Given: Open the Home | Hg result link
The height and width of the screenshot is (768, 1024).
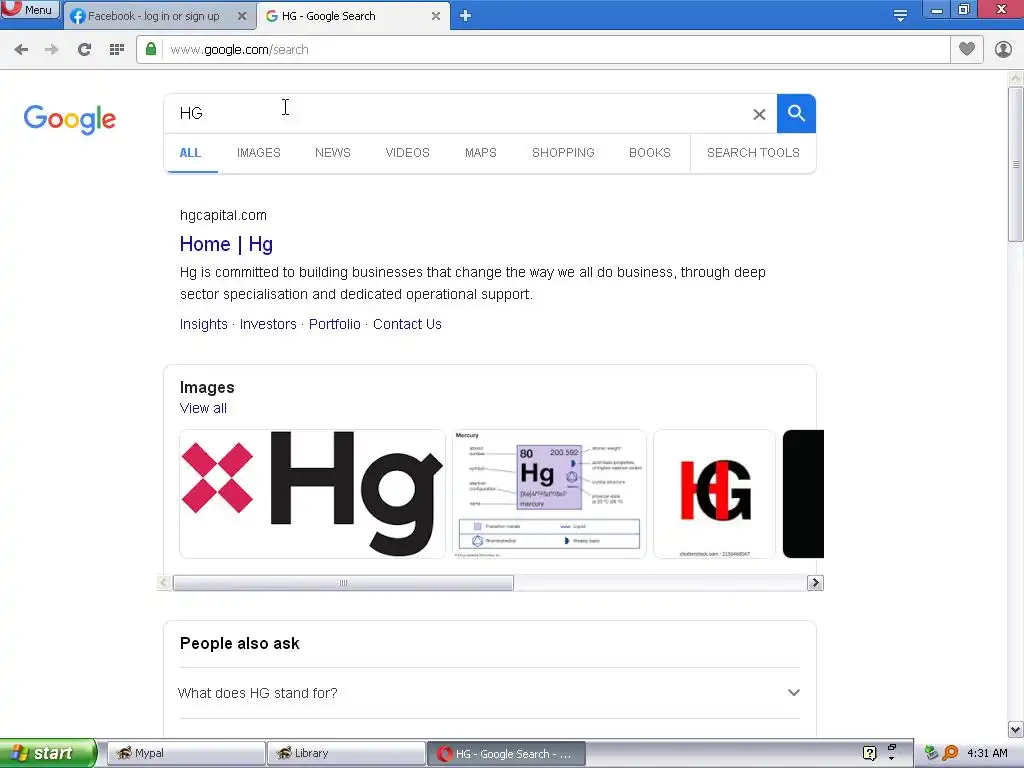Looking at the screenshot, I should [226, 244].
